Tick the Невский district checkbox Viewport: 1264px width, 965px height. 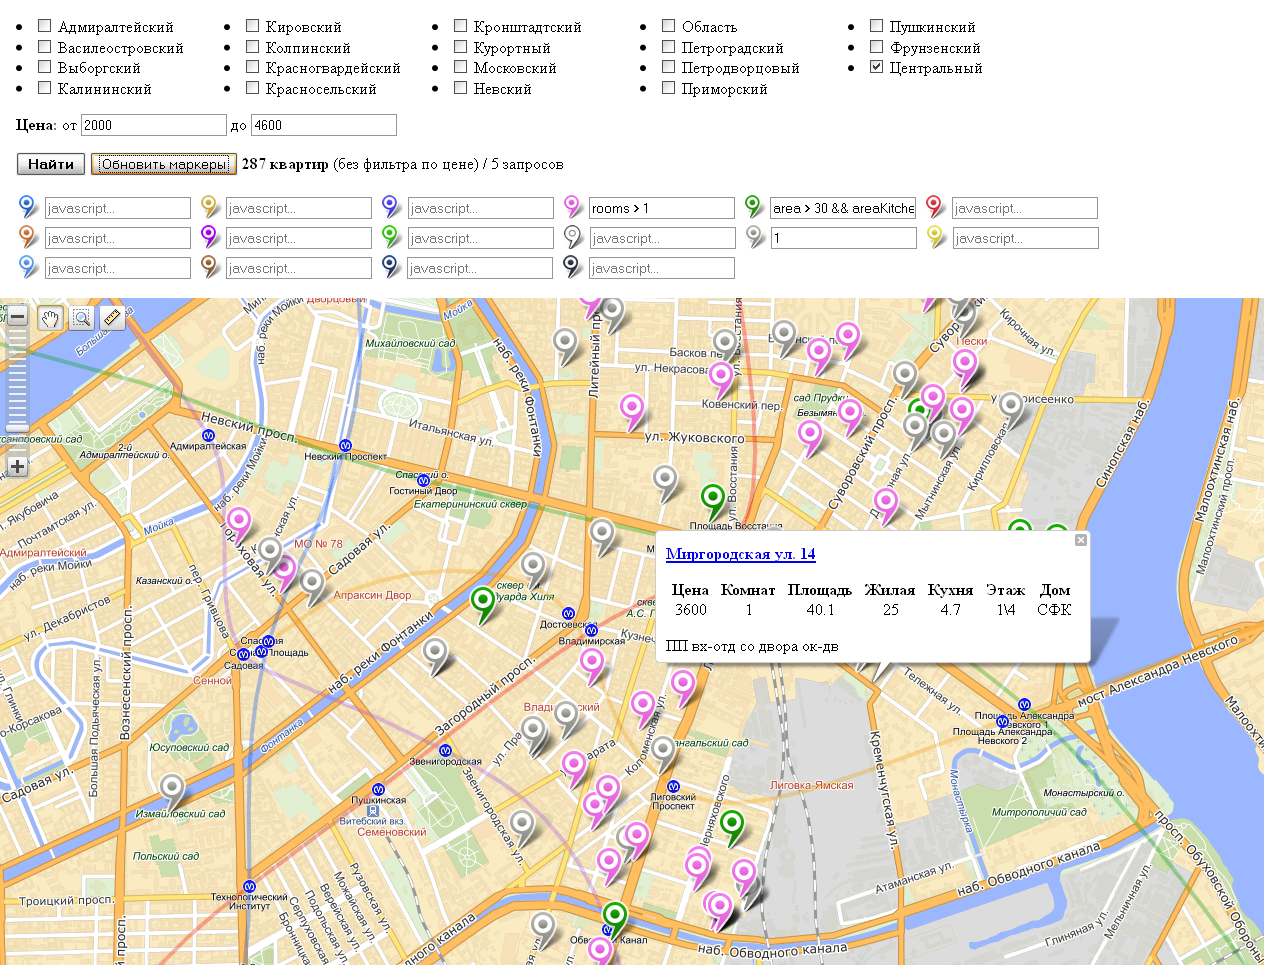pos(460,87)
